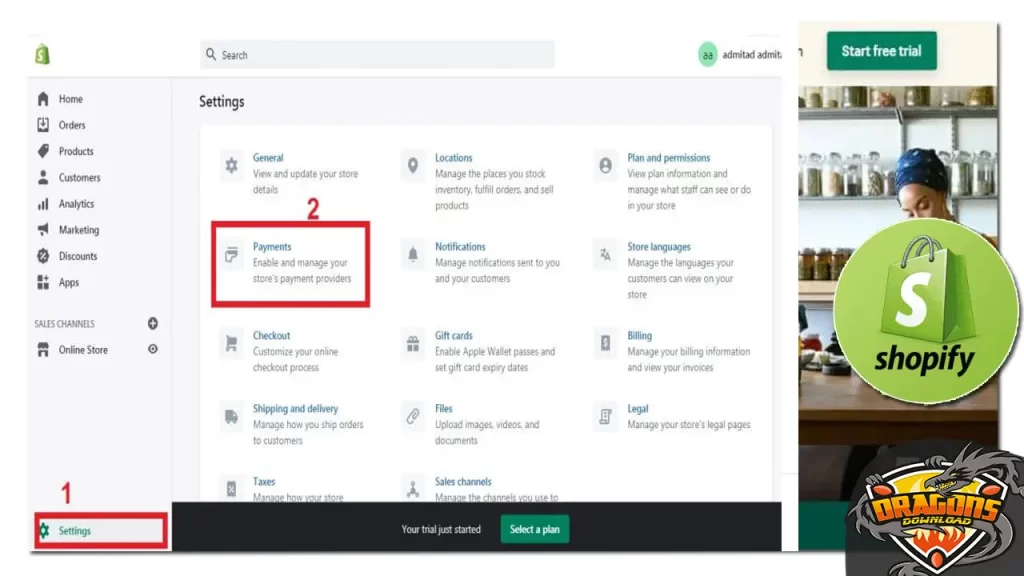Focus the Search input field

(378, 55)
